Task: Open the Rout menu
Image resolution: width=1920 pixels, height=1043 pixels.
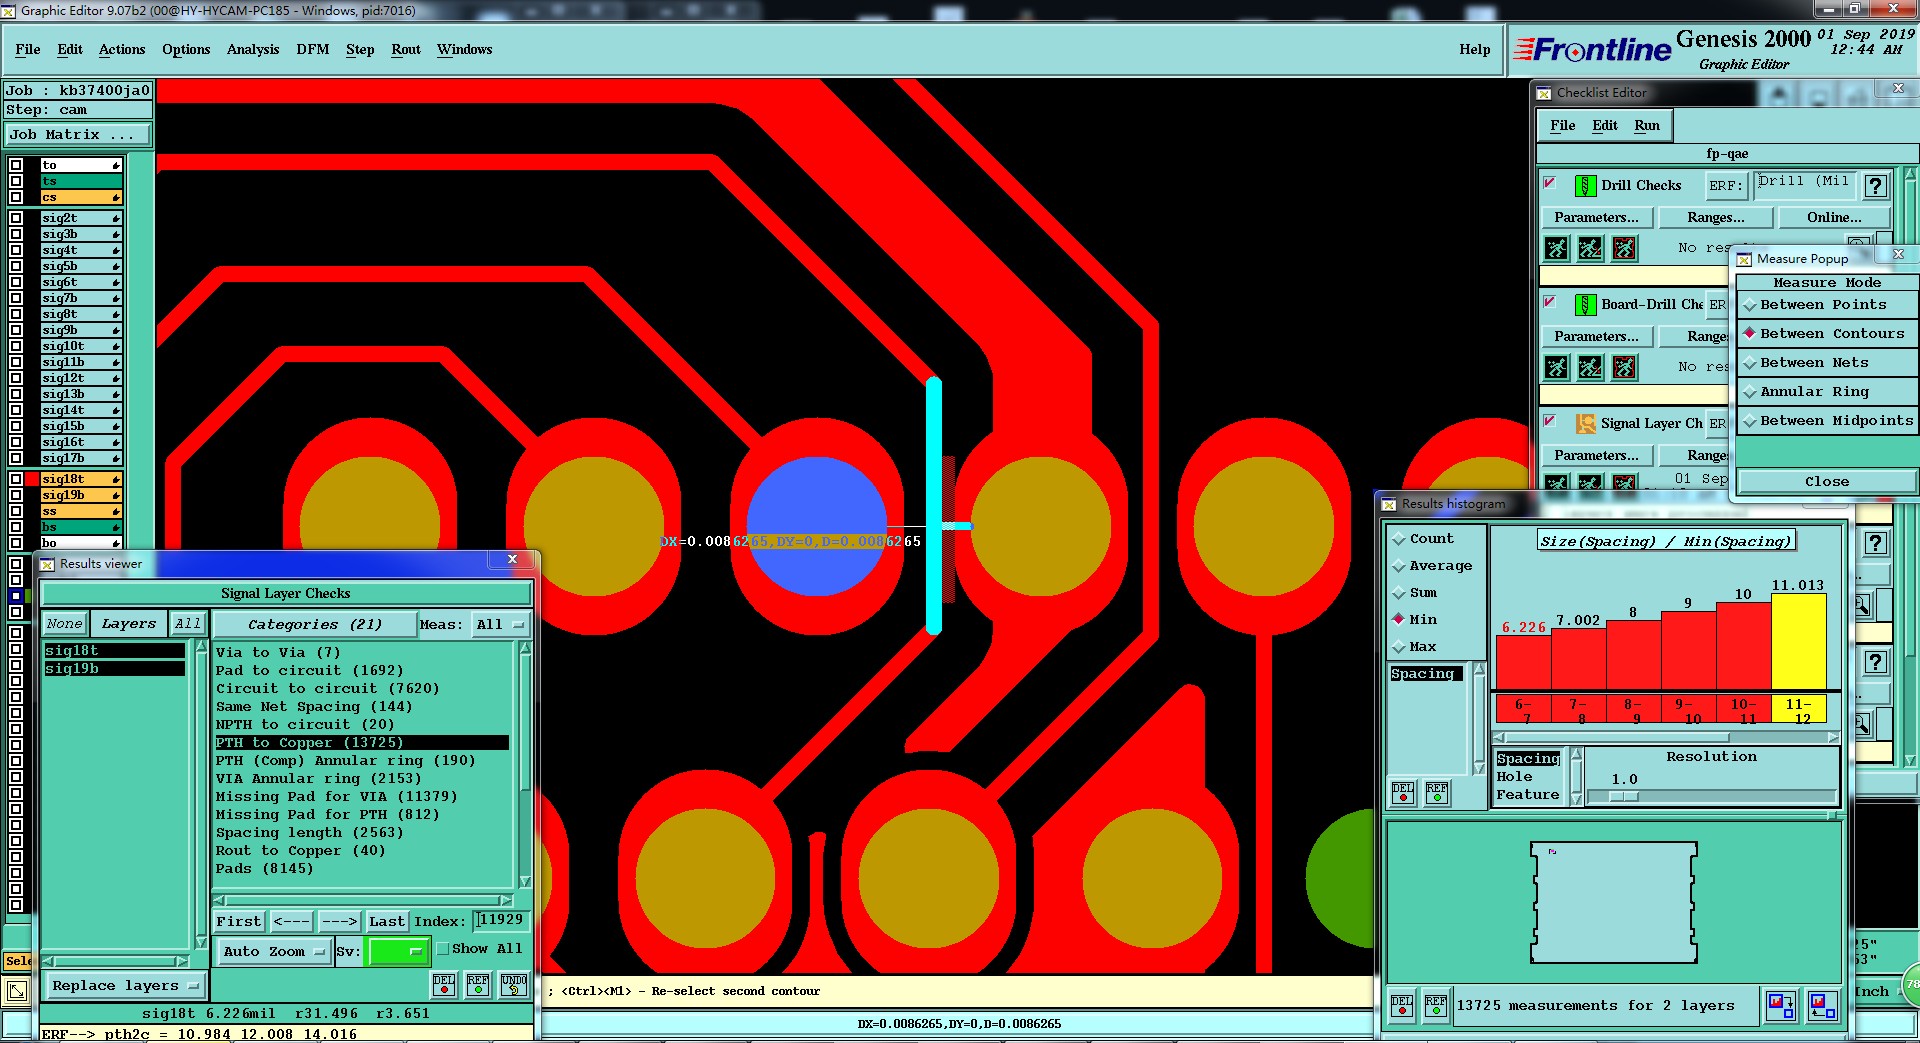Action: click(x=406, y=50)
